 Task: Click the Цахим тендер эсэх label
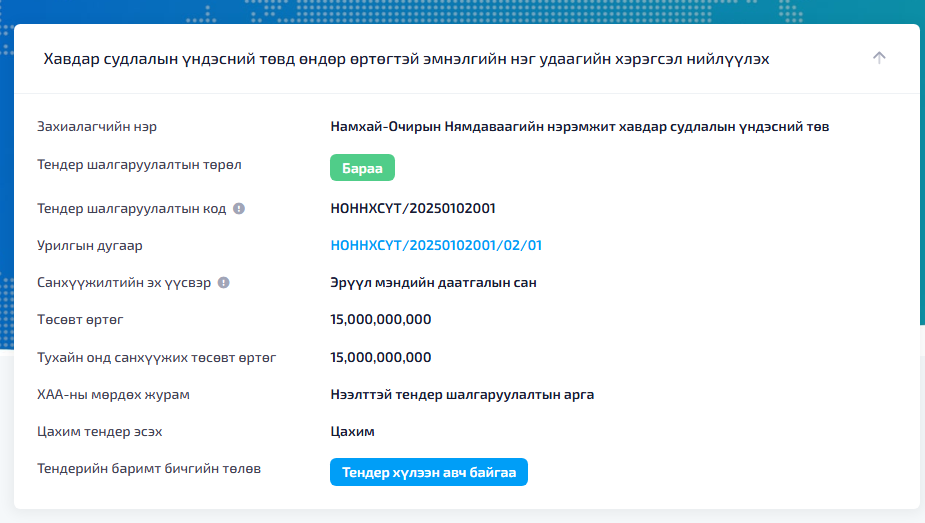click(x=99, y=431)
